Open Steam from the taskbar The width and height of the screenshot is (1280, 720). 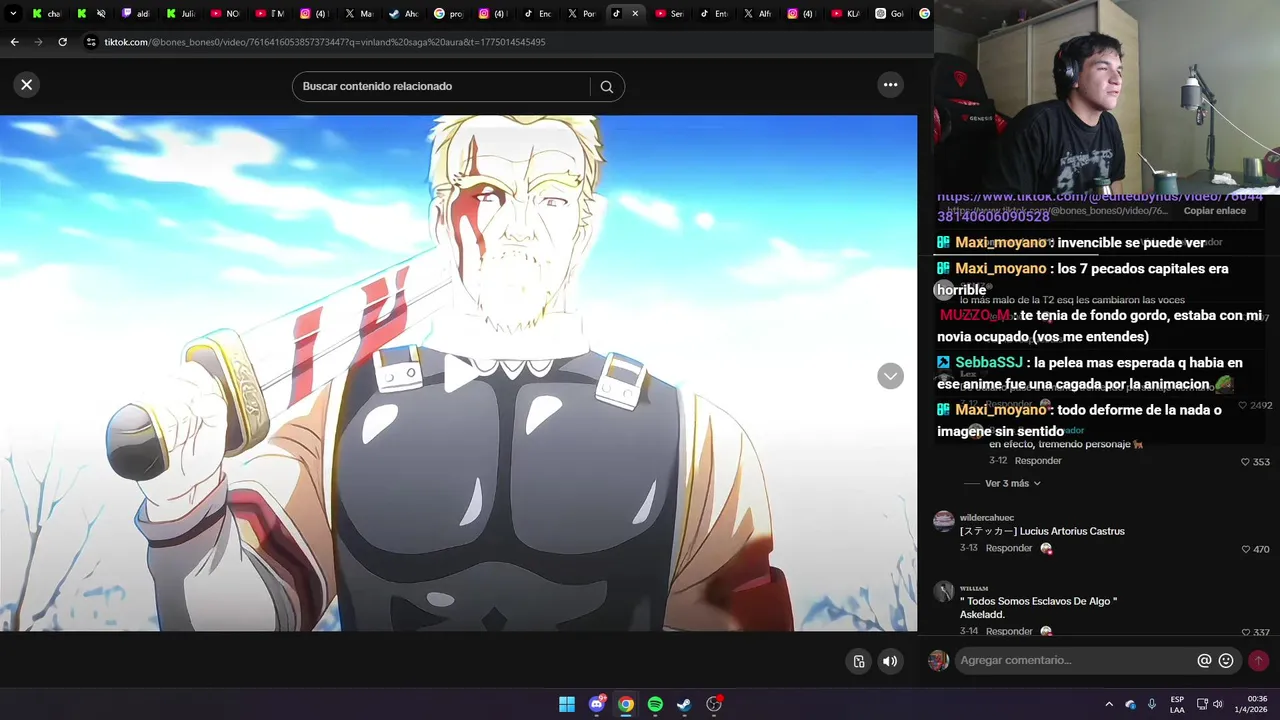tap(684, 704)
